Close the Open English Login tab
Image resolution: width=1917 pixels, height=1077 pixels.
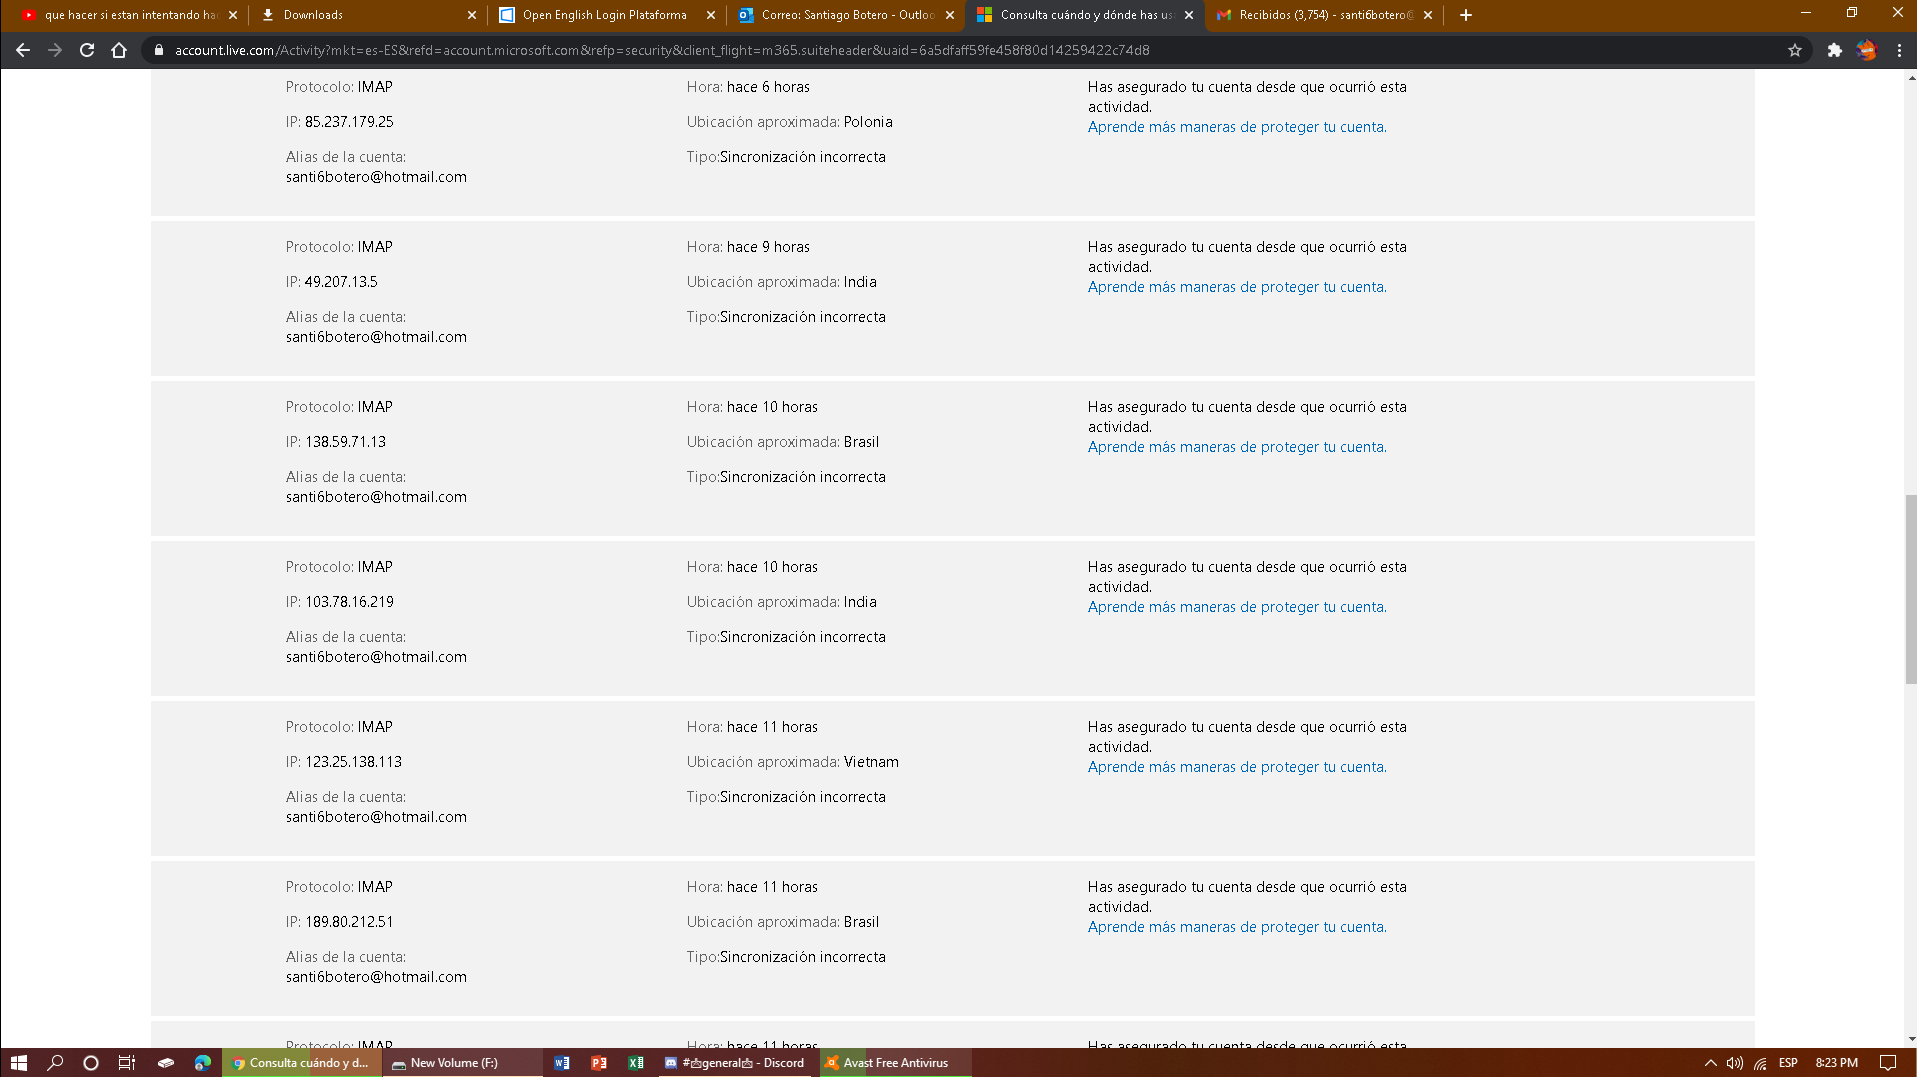coord(711,15)
